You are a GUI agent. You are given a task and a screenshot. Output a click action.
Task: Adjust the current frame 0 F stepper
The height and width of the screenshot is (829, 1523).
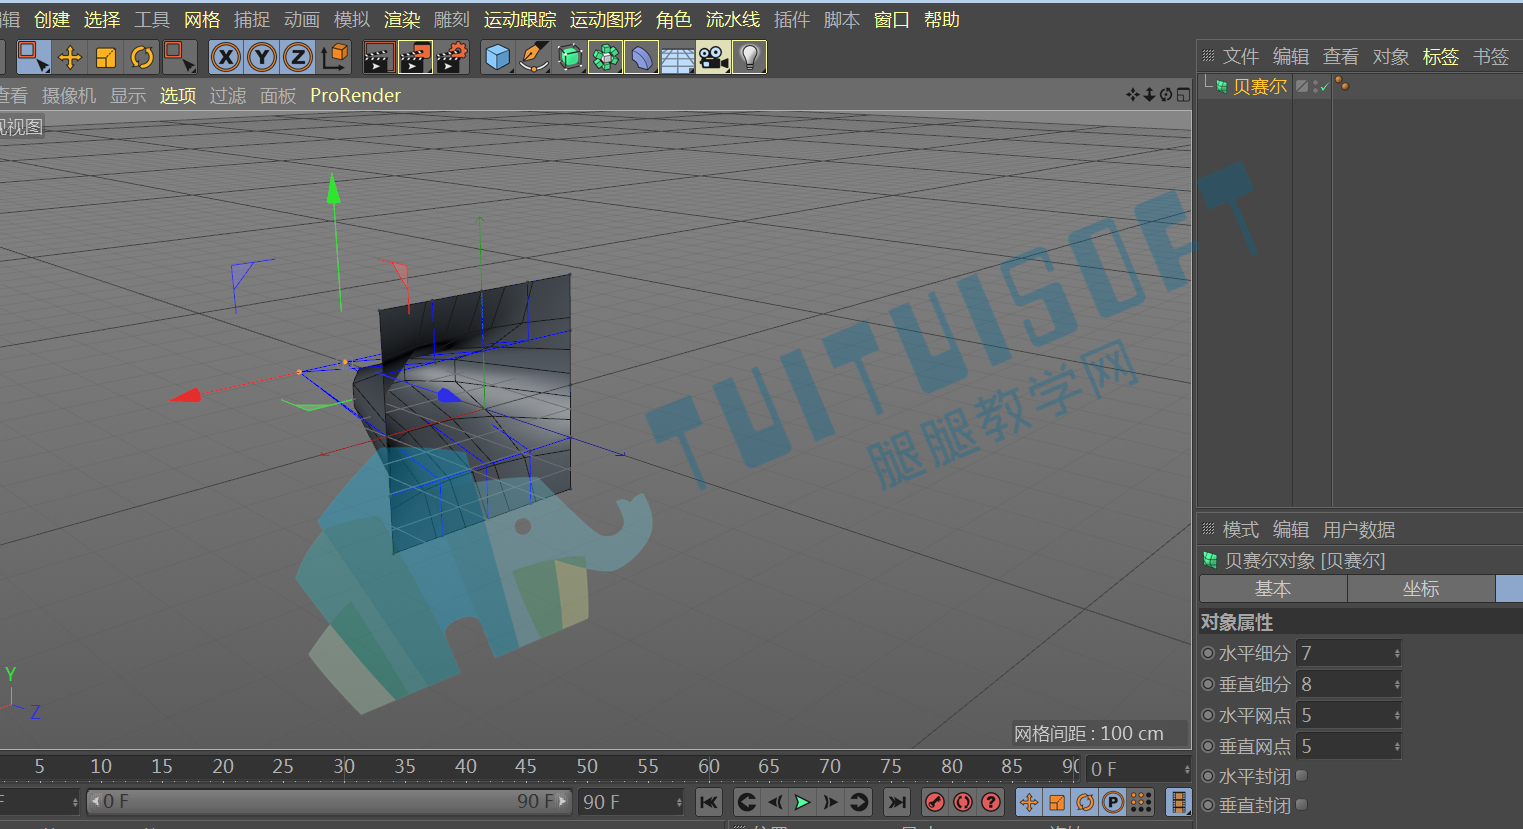[1187, 769]
